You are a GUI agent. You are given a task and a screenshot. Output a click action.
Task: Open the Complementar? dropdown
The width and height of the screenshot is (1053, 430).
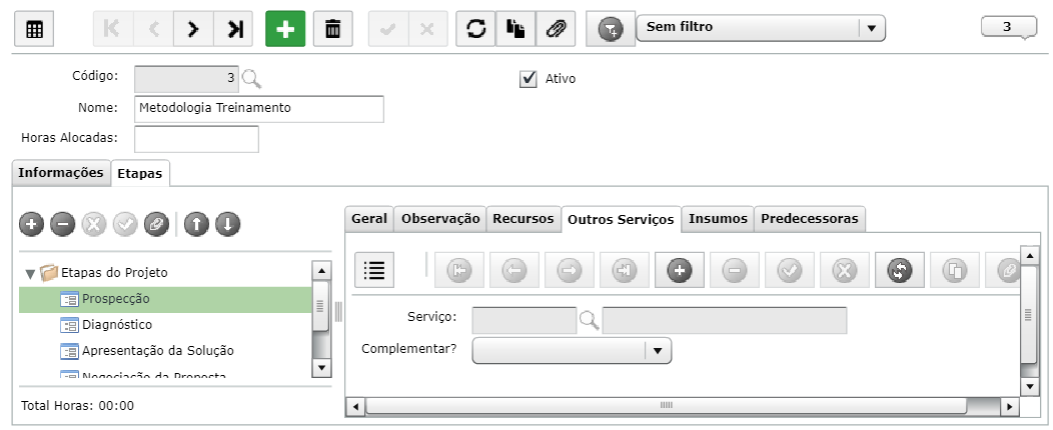tap(571, 350)
